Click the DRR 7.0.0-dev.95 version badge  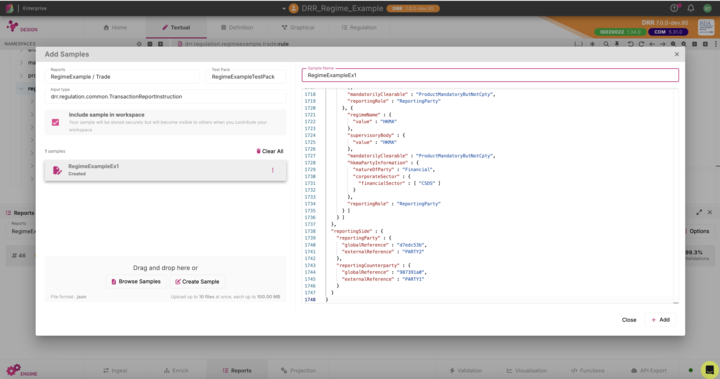pyautogui.click(x=413, y=8)
